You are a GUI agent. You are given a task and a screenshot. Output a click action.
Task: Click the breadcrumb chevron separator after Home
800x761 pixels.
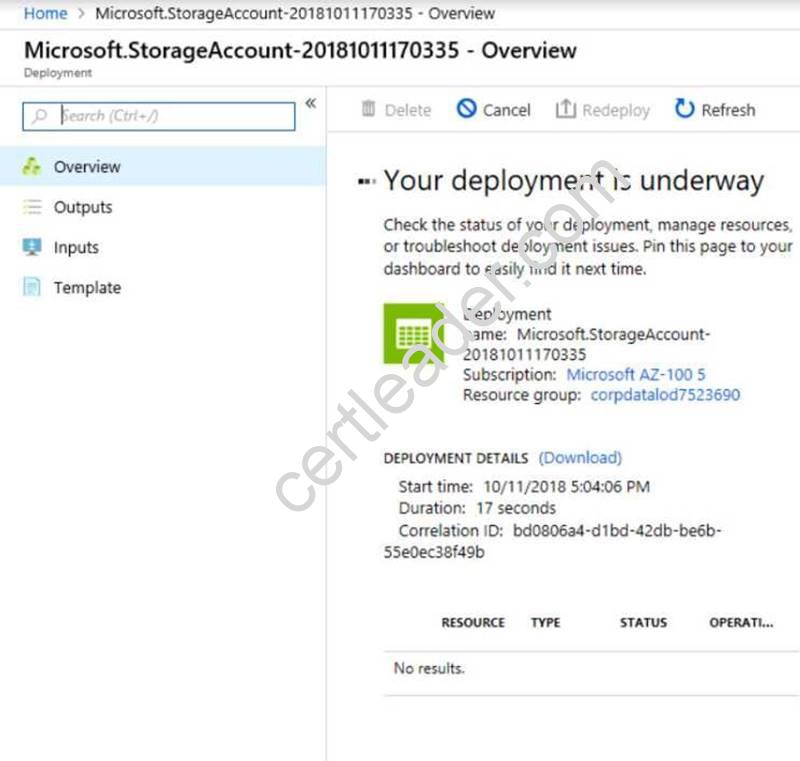81,13
